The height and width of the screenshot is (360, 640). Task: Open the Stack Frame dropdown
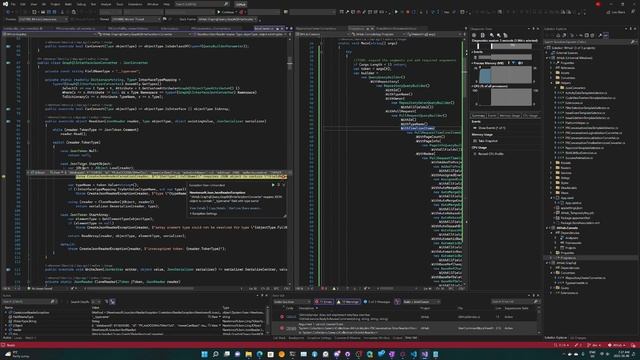[x=228, y=19]
